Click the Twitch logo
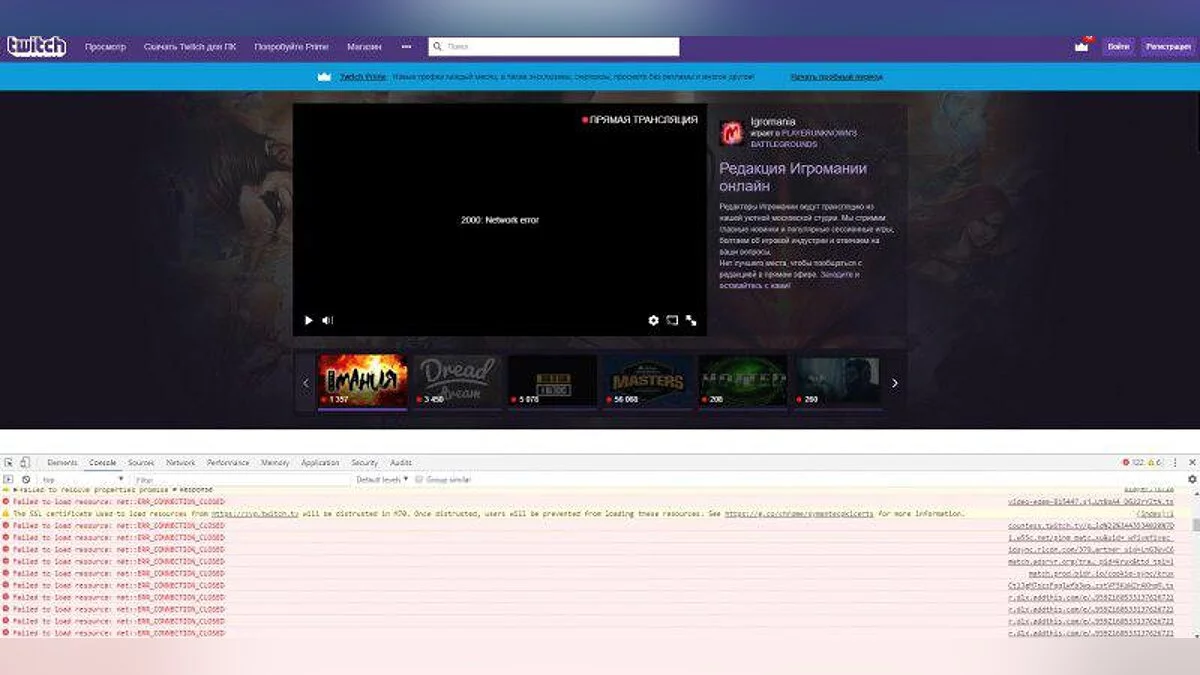This screenshot has width=1200, height=675. click(x=36, y=46)
